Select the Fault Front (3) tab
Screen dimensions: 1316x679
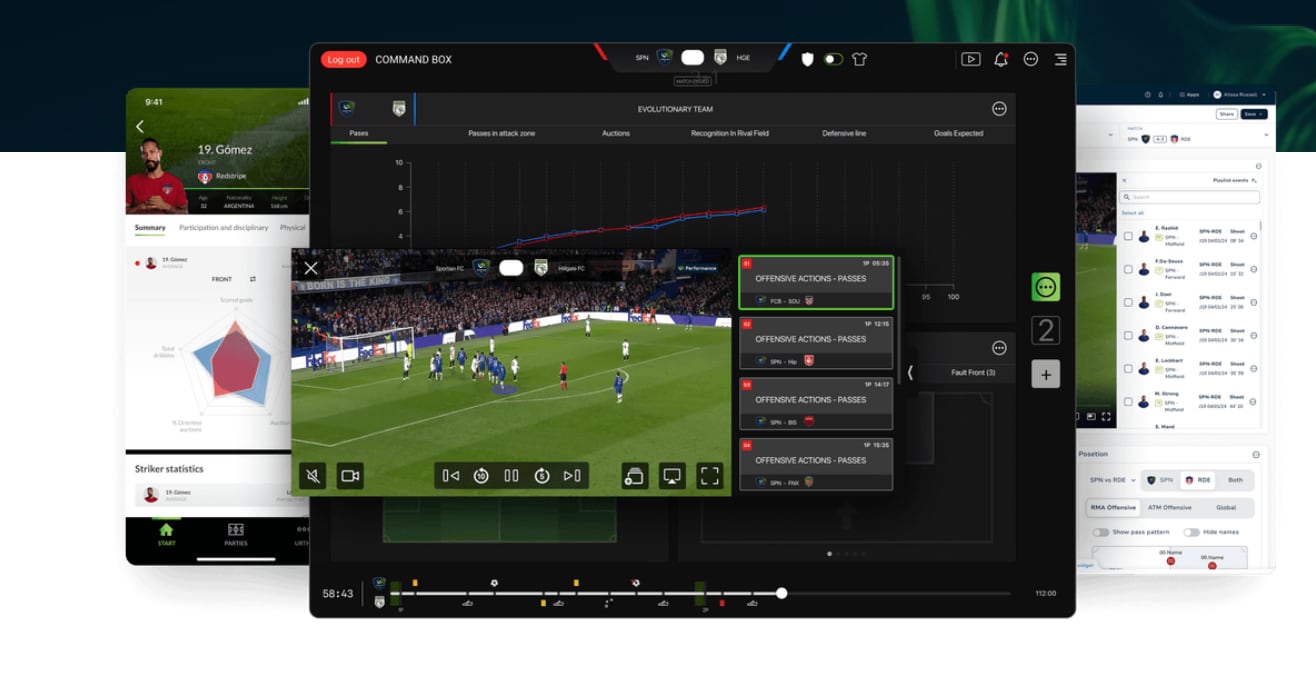tap(973, 372)
